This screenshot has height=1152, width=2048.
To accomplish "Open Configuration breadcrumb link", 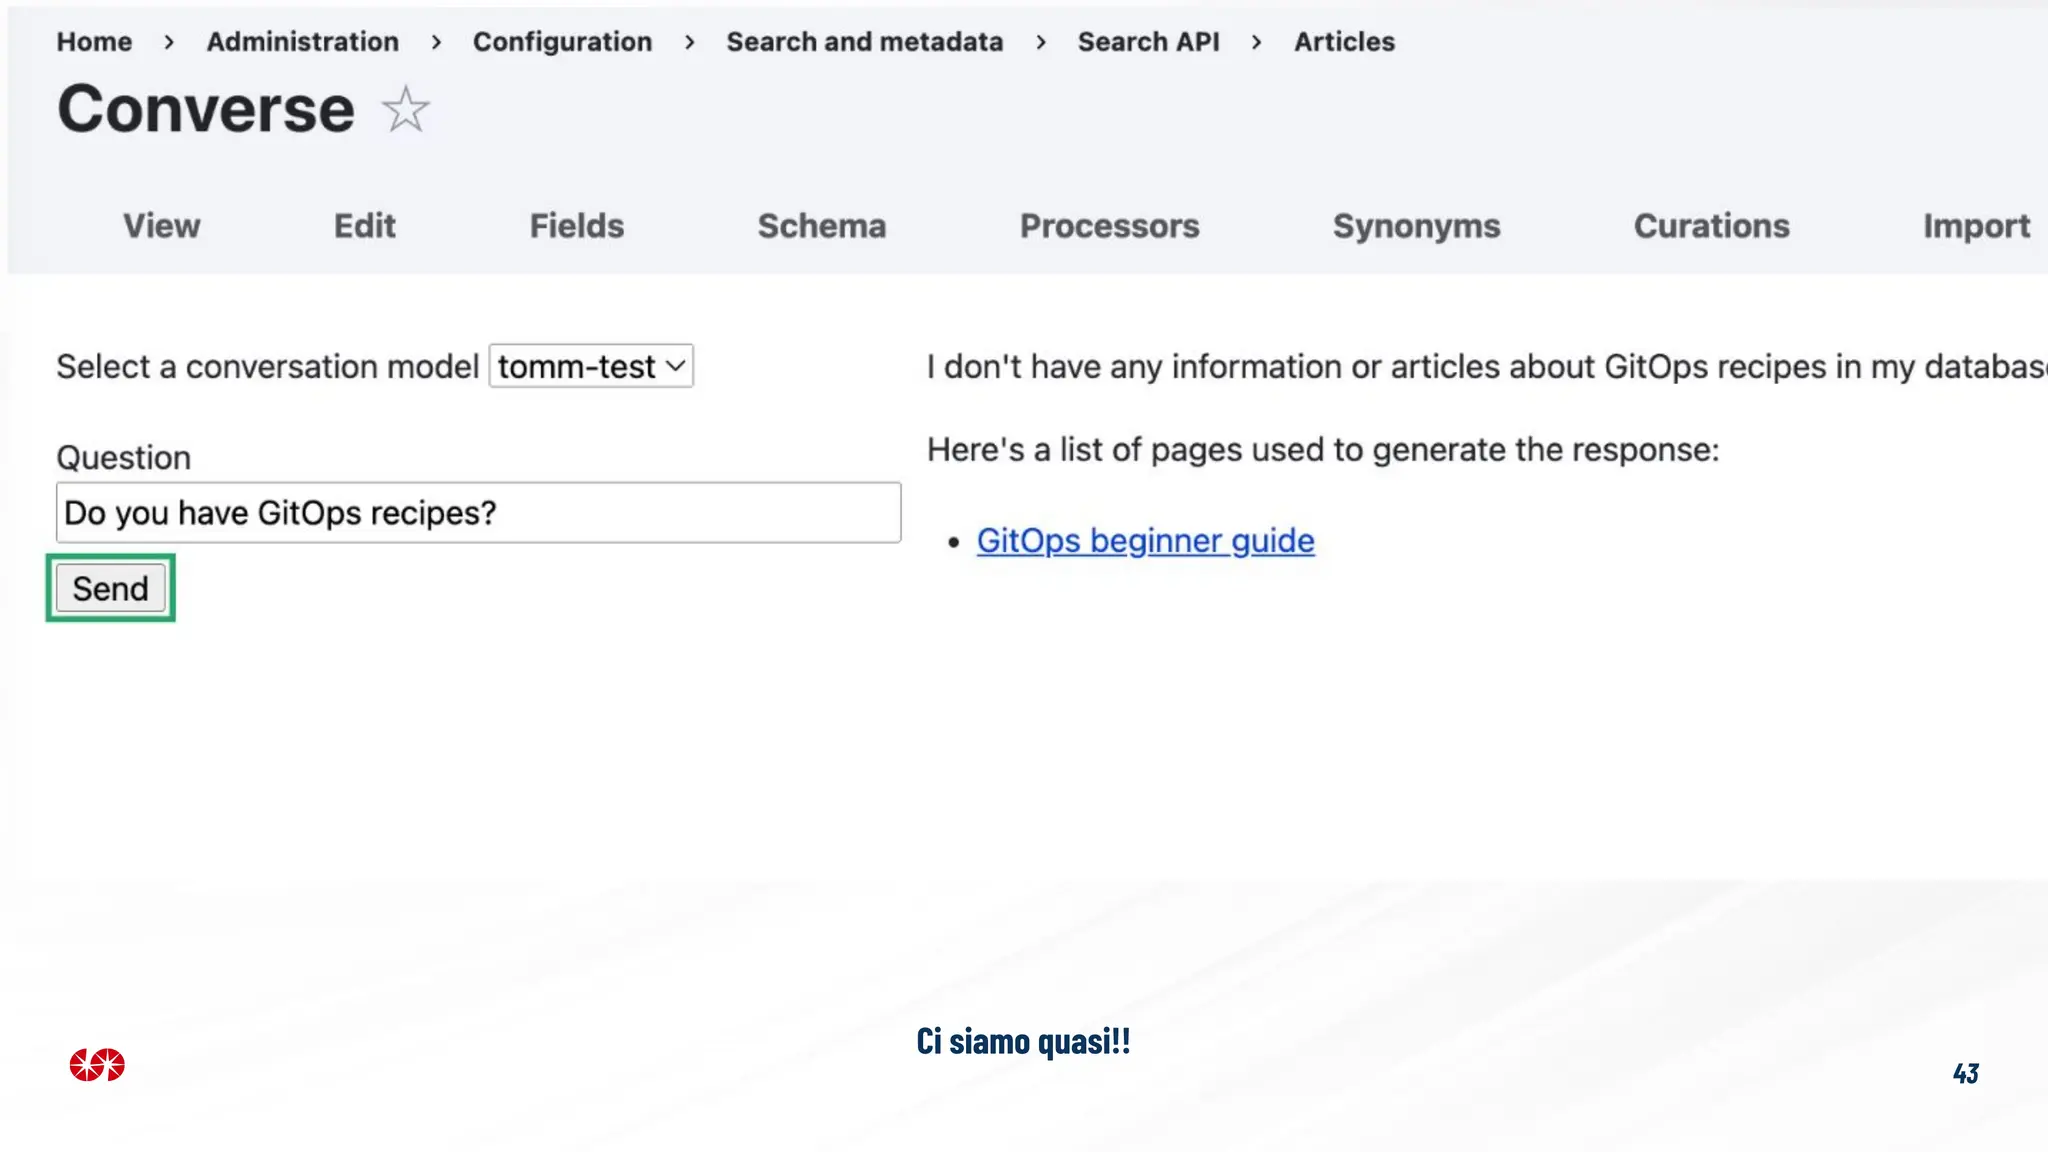I will coord(562,42).
